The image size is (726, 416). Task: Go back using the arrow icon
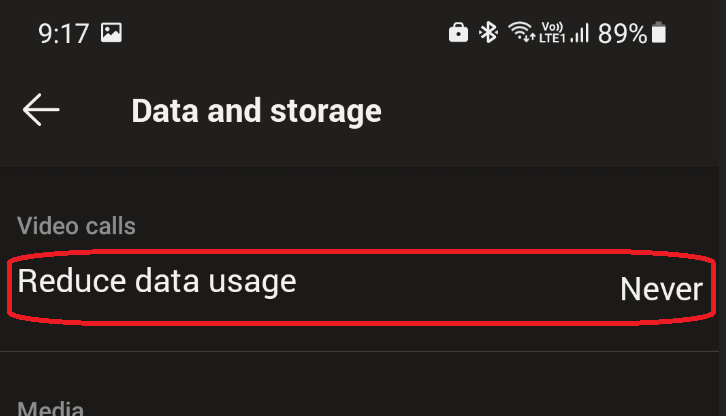click(x=41, y=110)
